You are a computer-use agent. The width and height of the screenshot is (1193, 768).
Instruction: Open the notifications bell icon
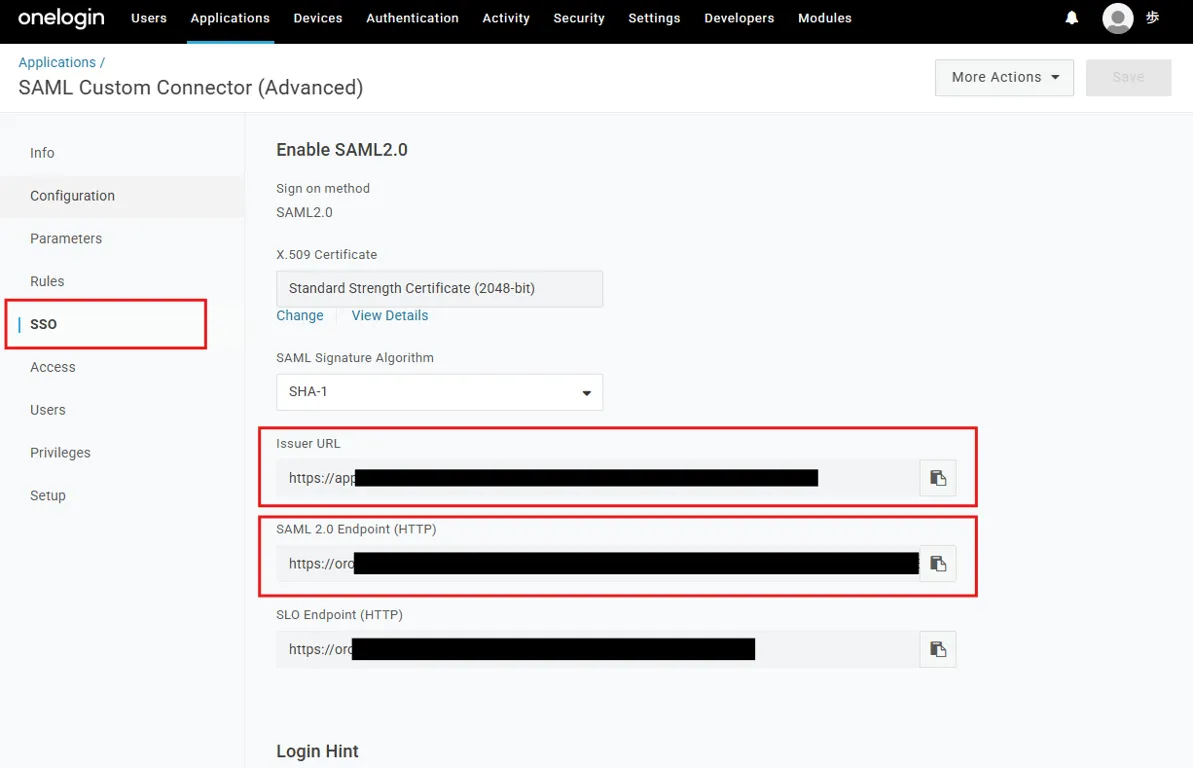tap(1071, 18)
